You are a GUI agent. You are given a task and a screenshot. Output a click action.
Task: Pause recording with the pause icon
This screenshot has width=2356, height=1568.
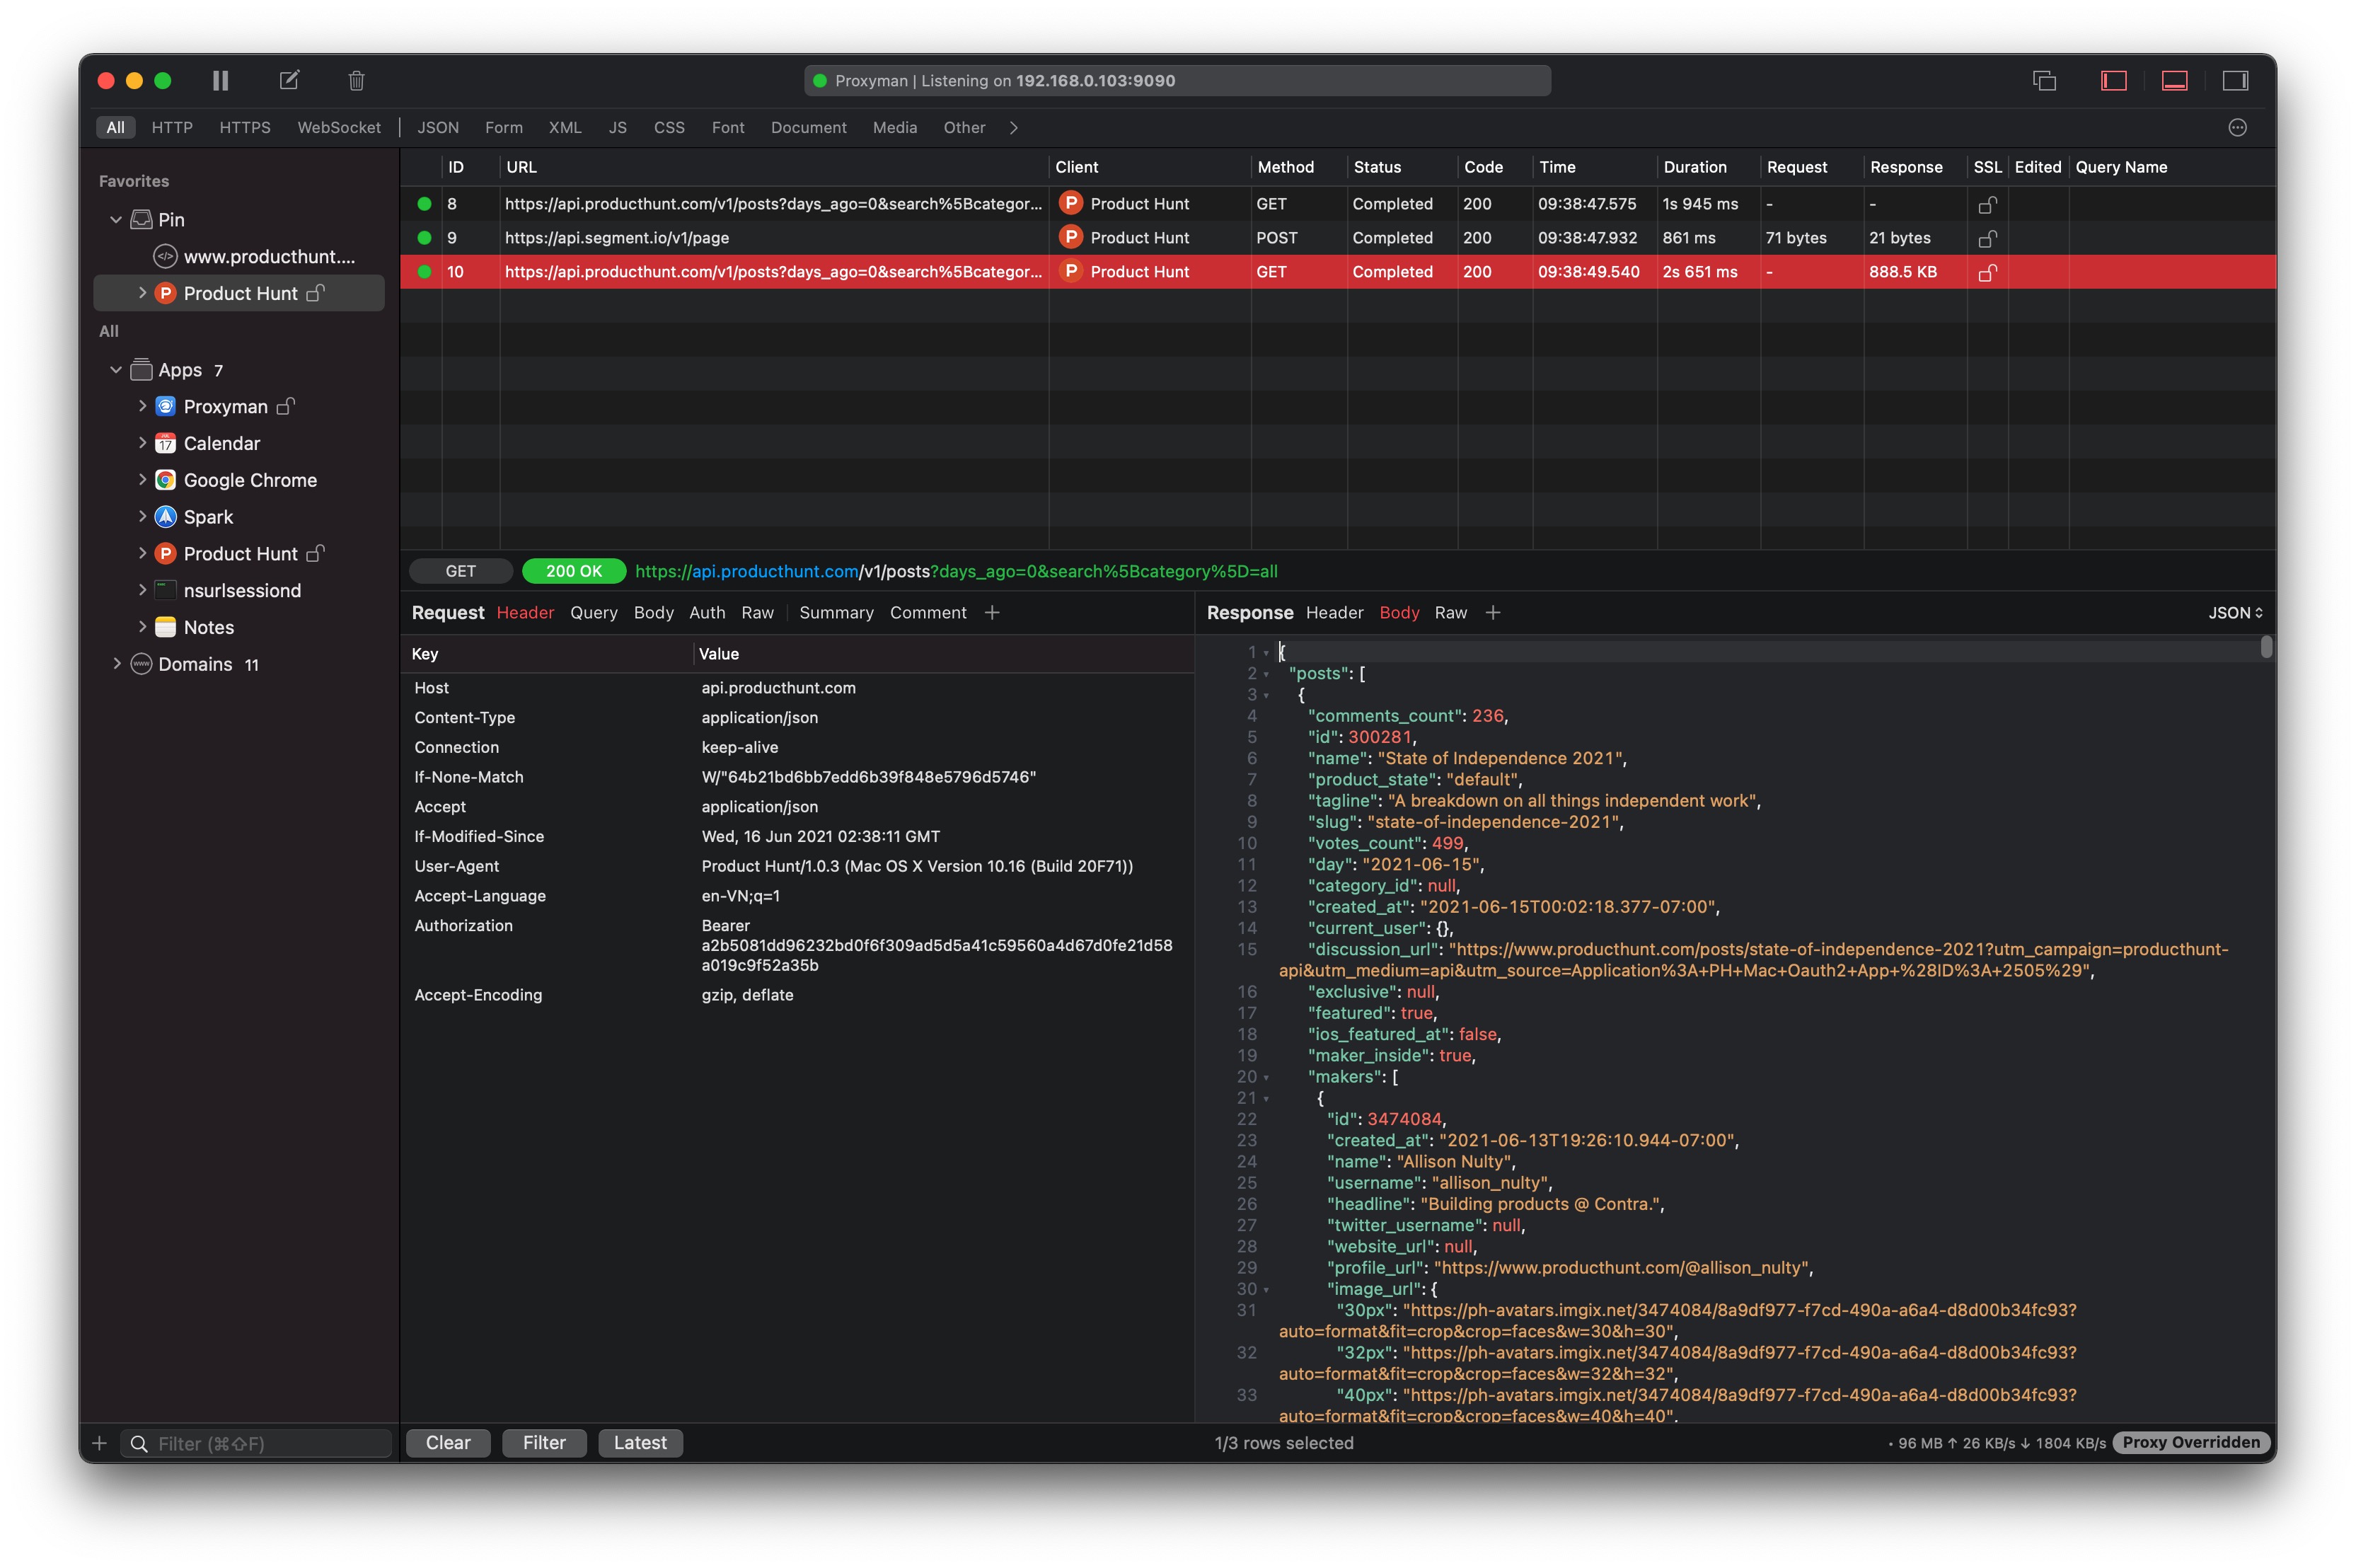(221, 80)
